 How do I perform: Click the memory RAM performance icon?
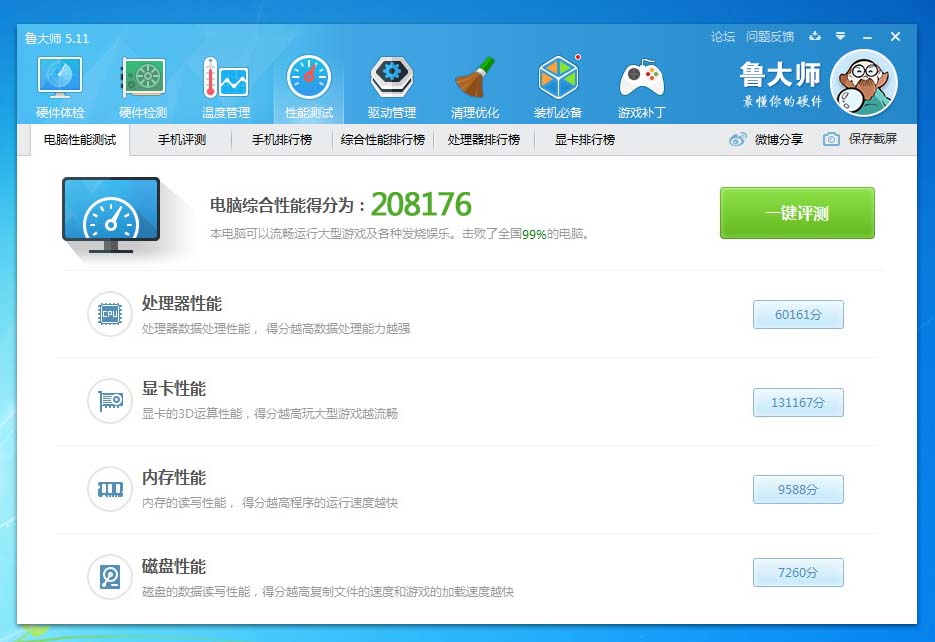(x=110, y=489)
